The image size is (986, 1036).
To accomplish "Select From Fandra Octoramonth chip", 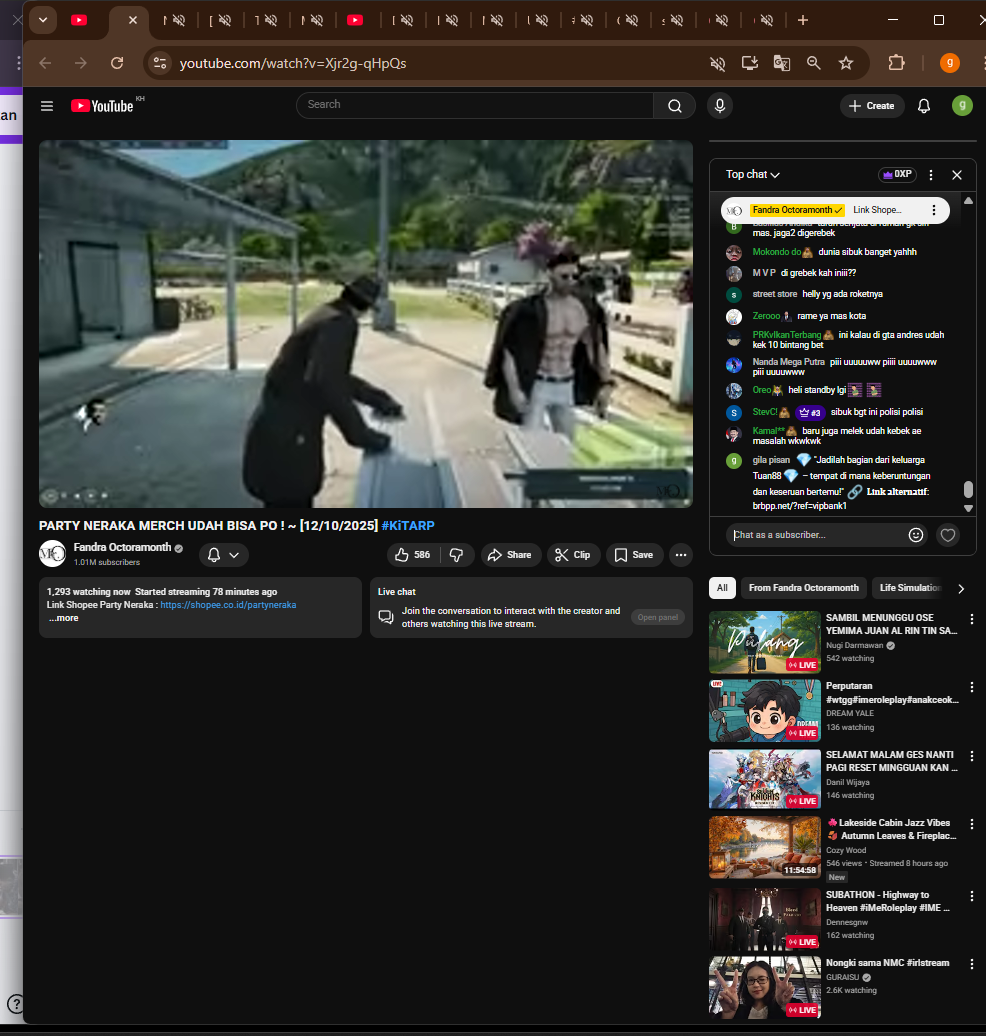I will point(804,588).
